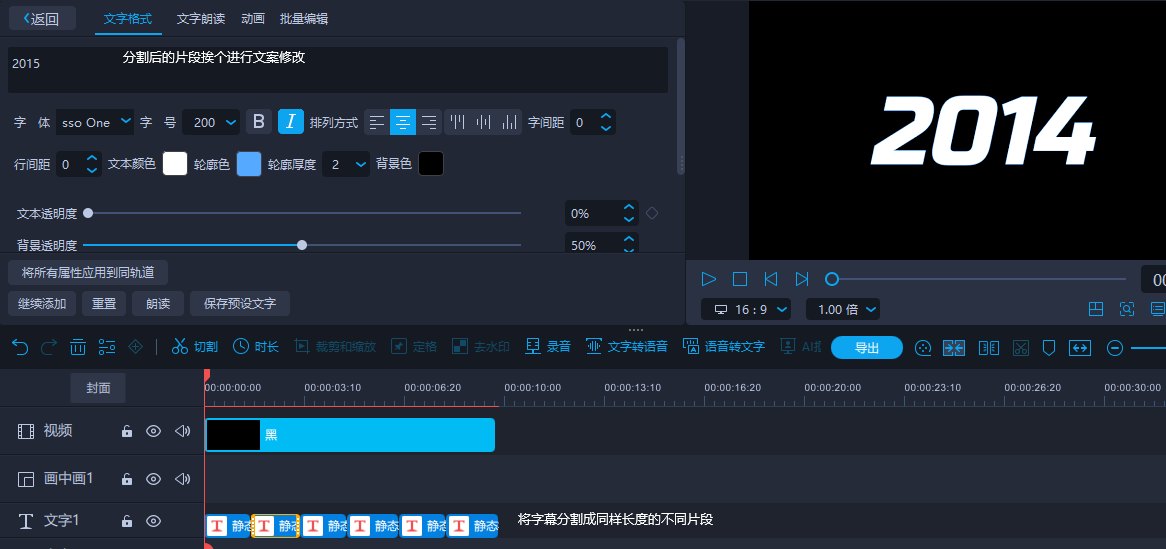
Task: Switch to the 批量编辑 tab
Action: click(304, 19)
